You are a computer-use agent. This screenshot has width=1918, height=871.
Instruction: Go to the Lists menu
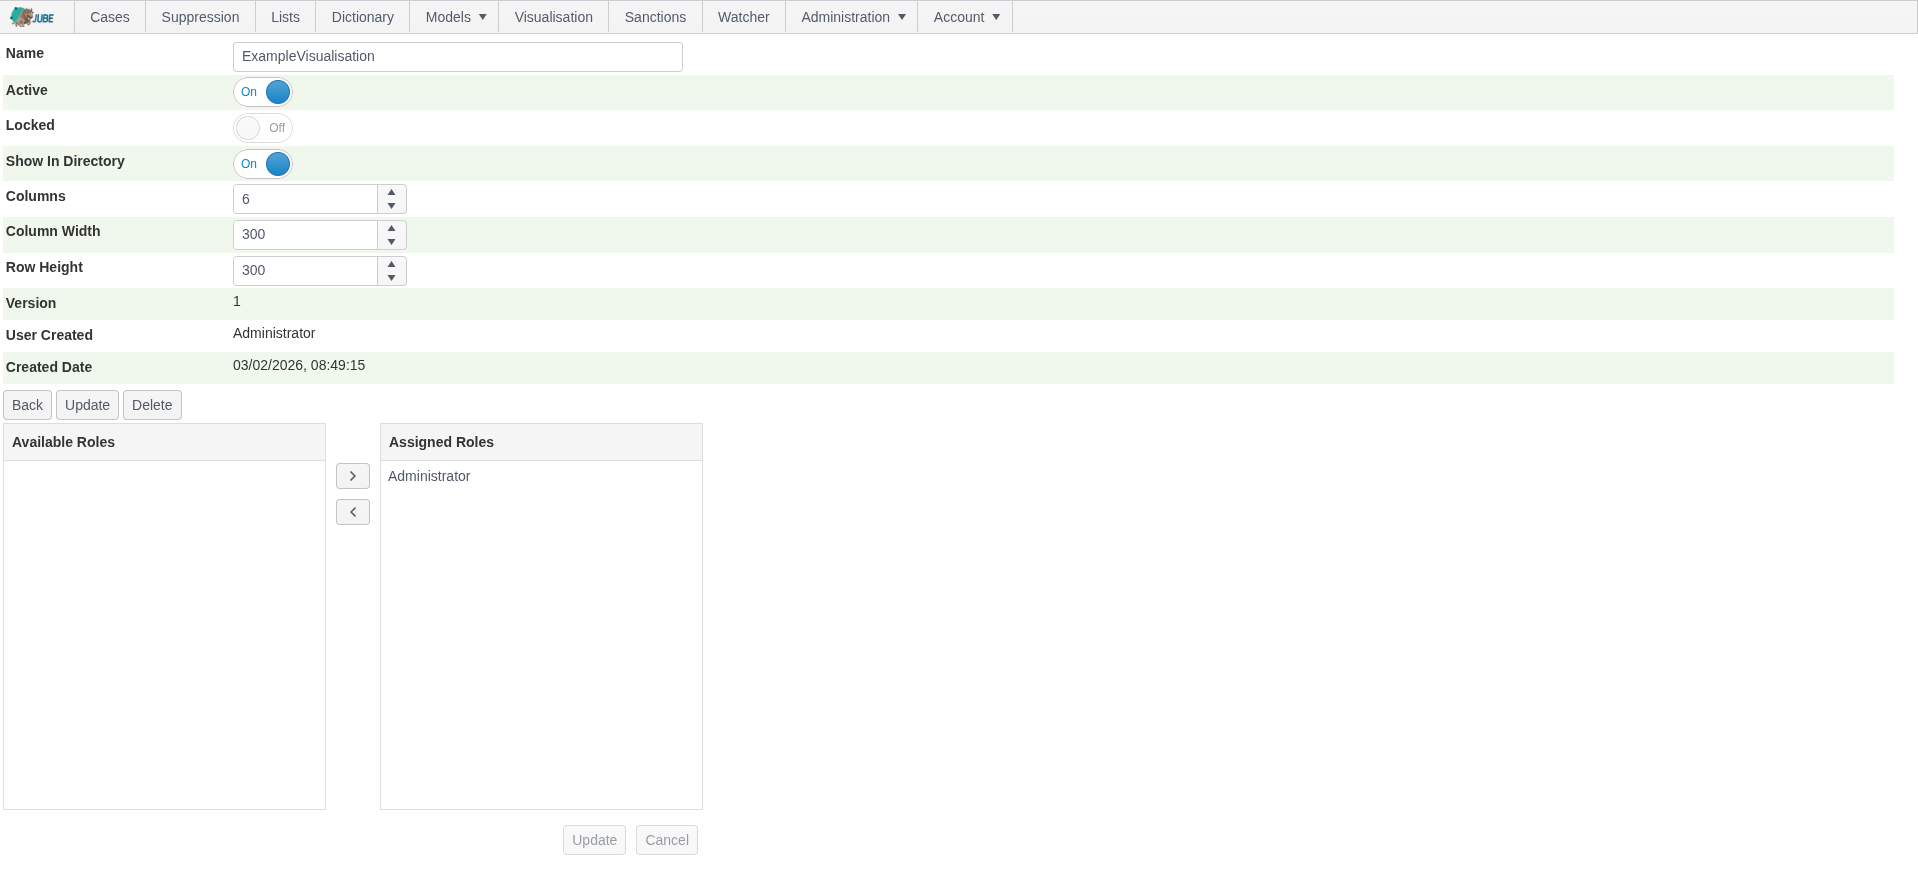[285, 17]
